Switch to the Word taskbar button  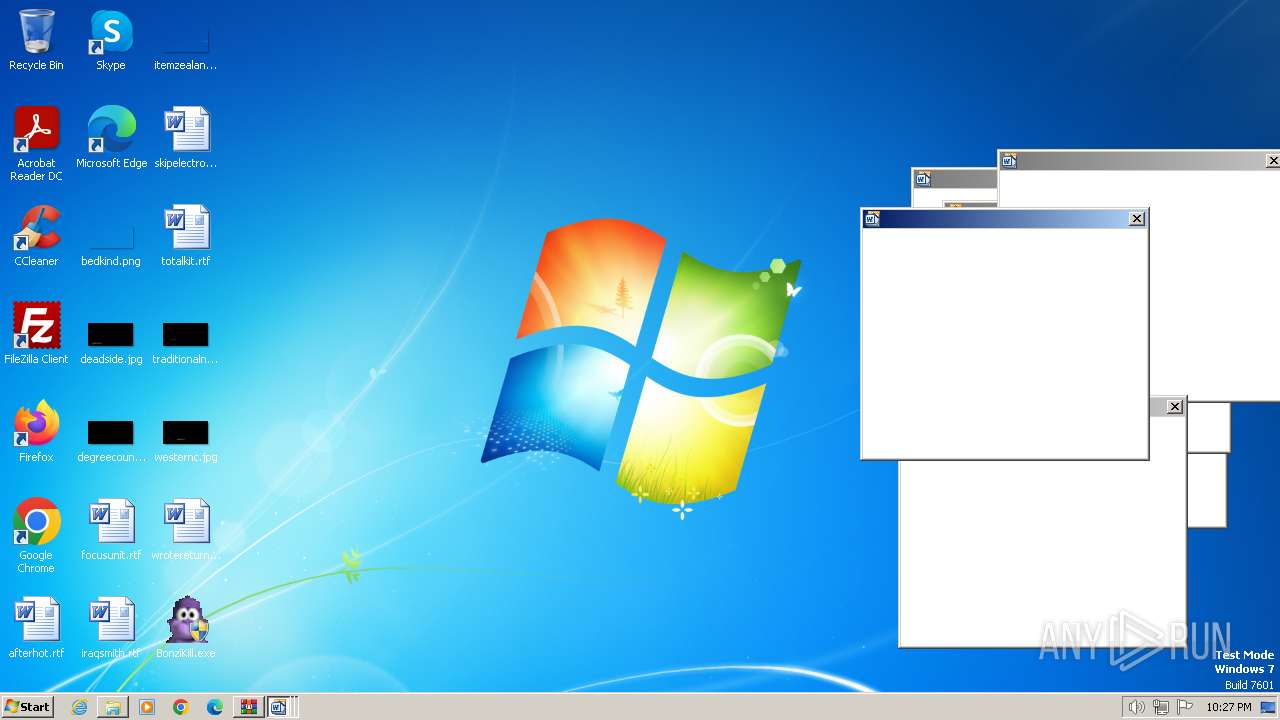279,707
